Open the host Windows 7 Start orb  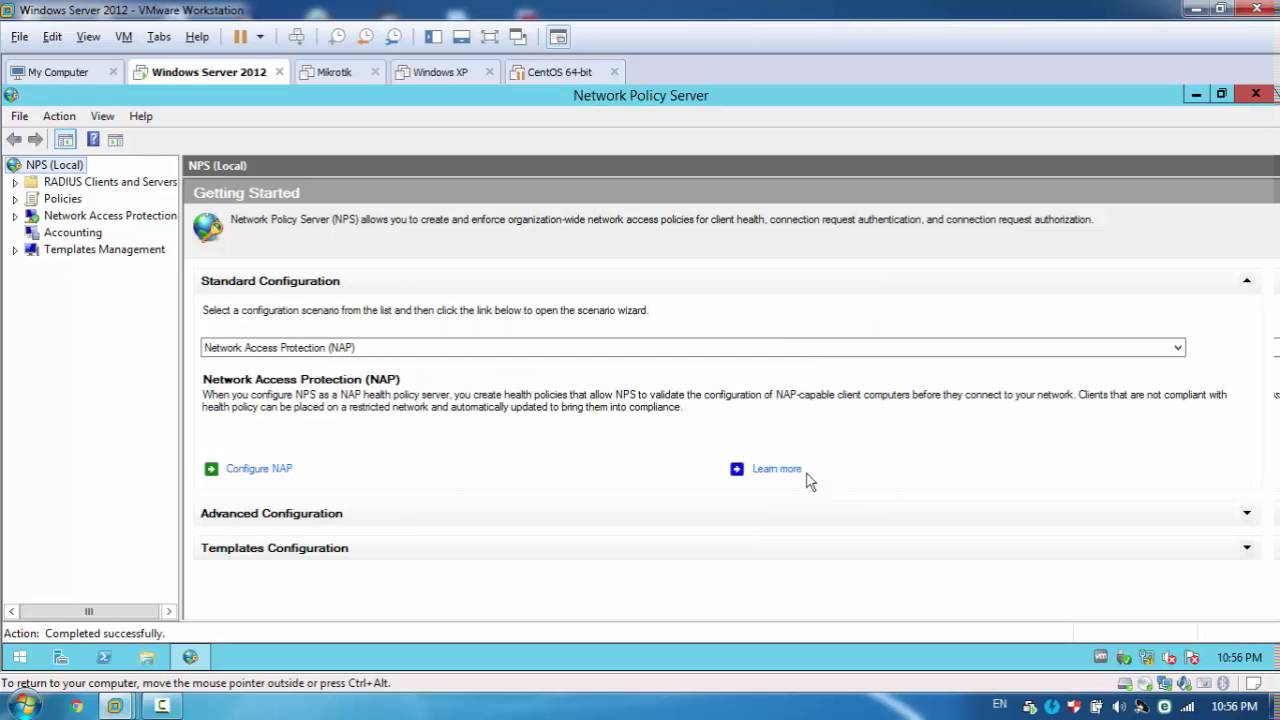[24, 705]
